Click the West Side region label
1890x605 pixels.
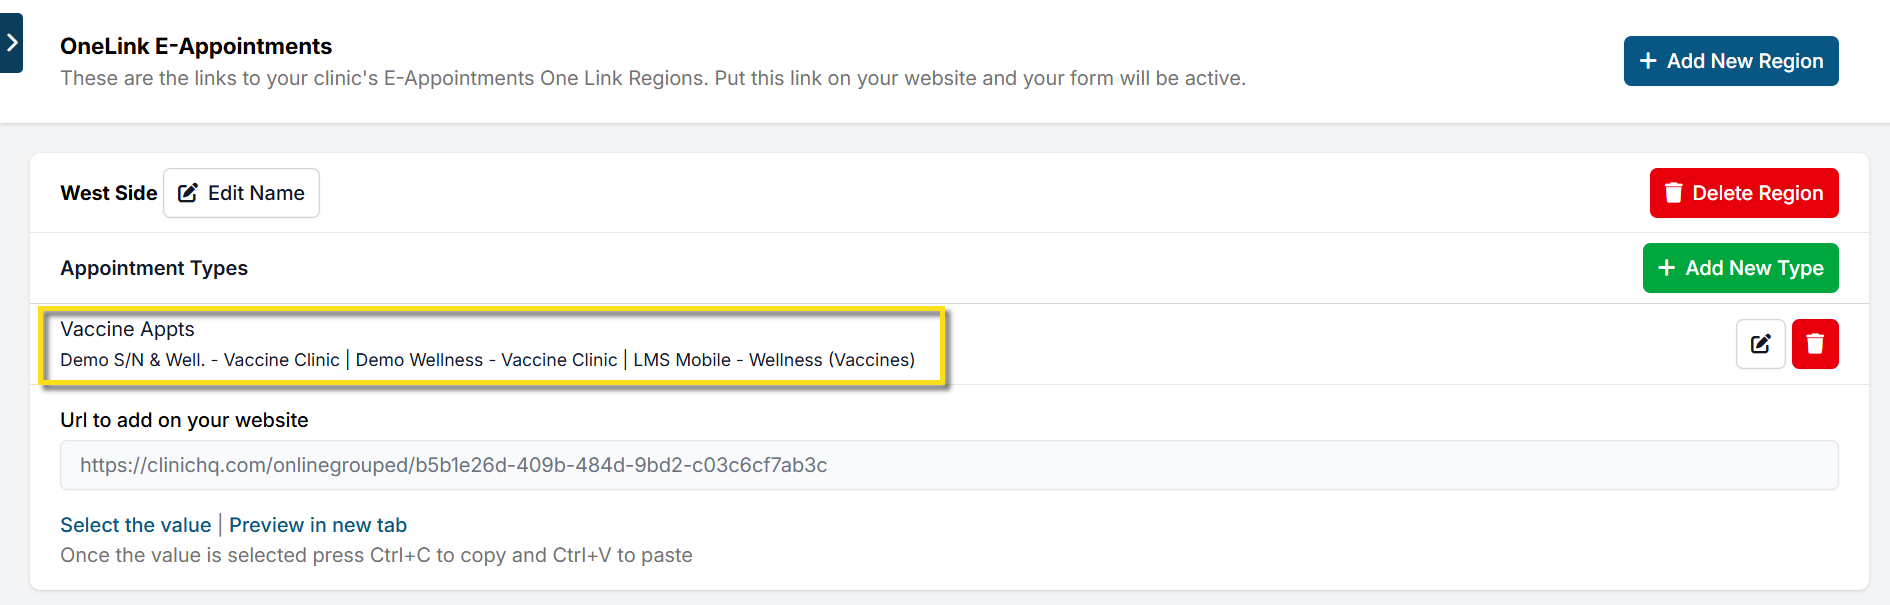(108, 193)
